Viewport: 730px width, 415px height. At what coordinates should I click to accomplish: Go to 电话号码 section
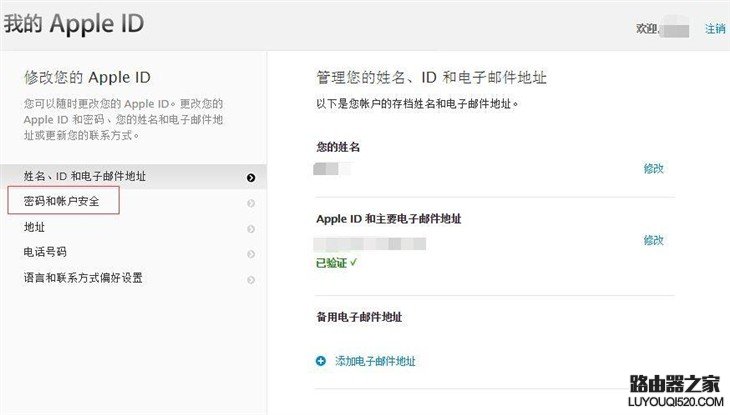pyautogui.click(x=45, y=252)
